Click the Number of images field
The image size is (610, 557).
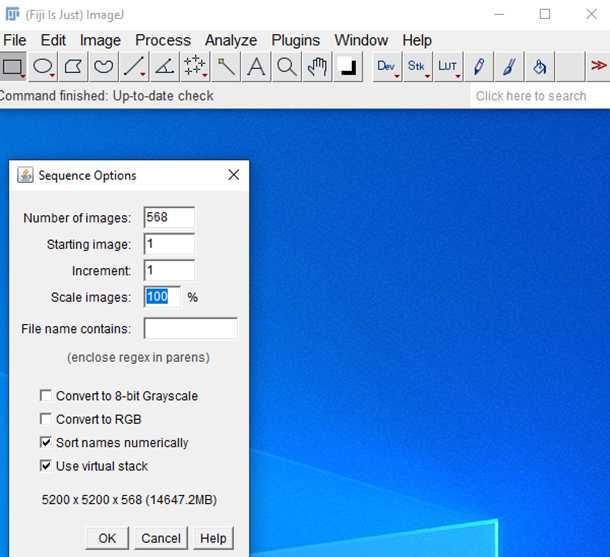pos(169,217)
